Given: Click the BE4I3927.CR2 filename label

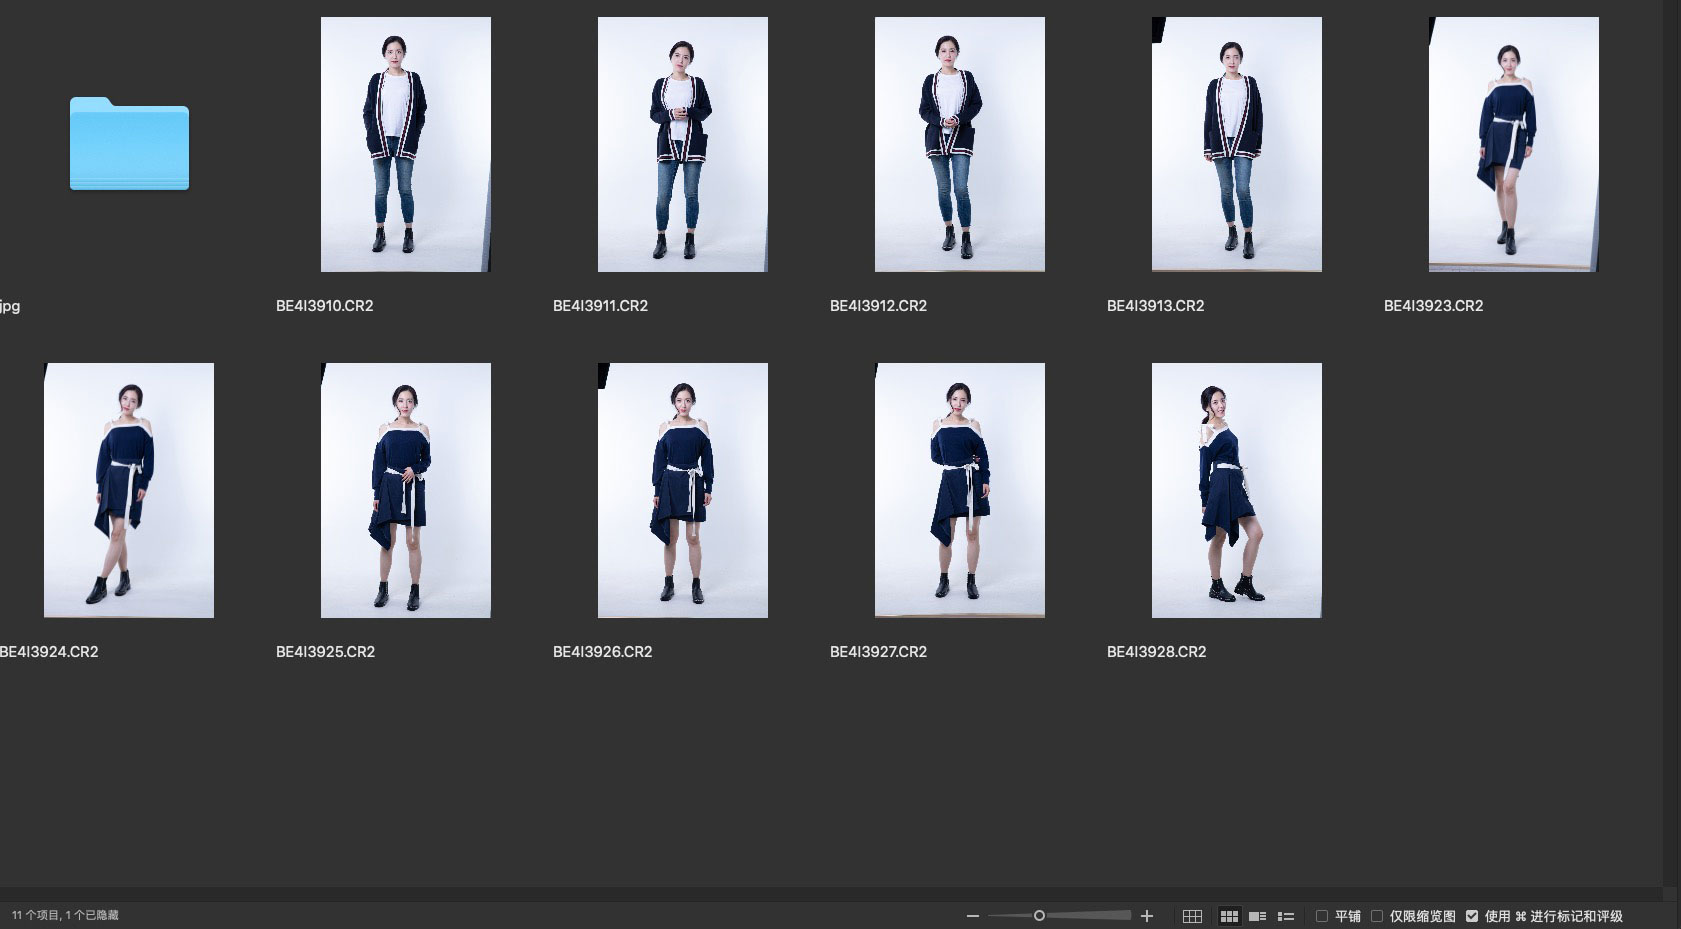Looking at the screenshot, I should 878,652.
